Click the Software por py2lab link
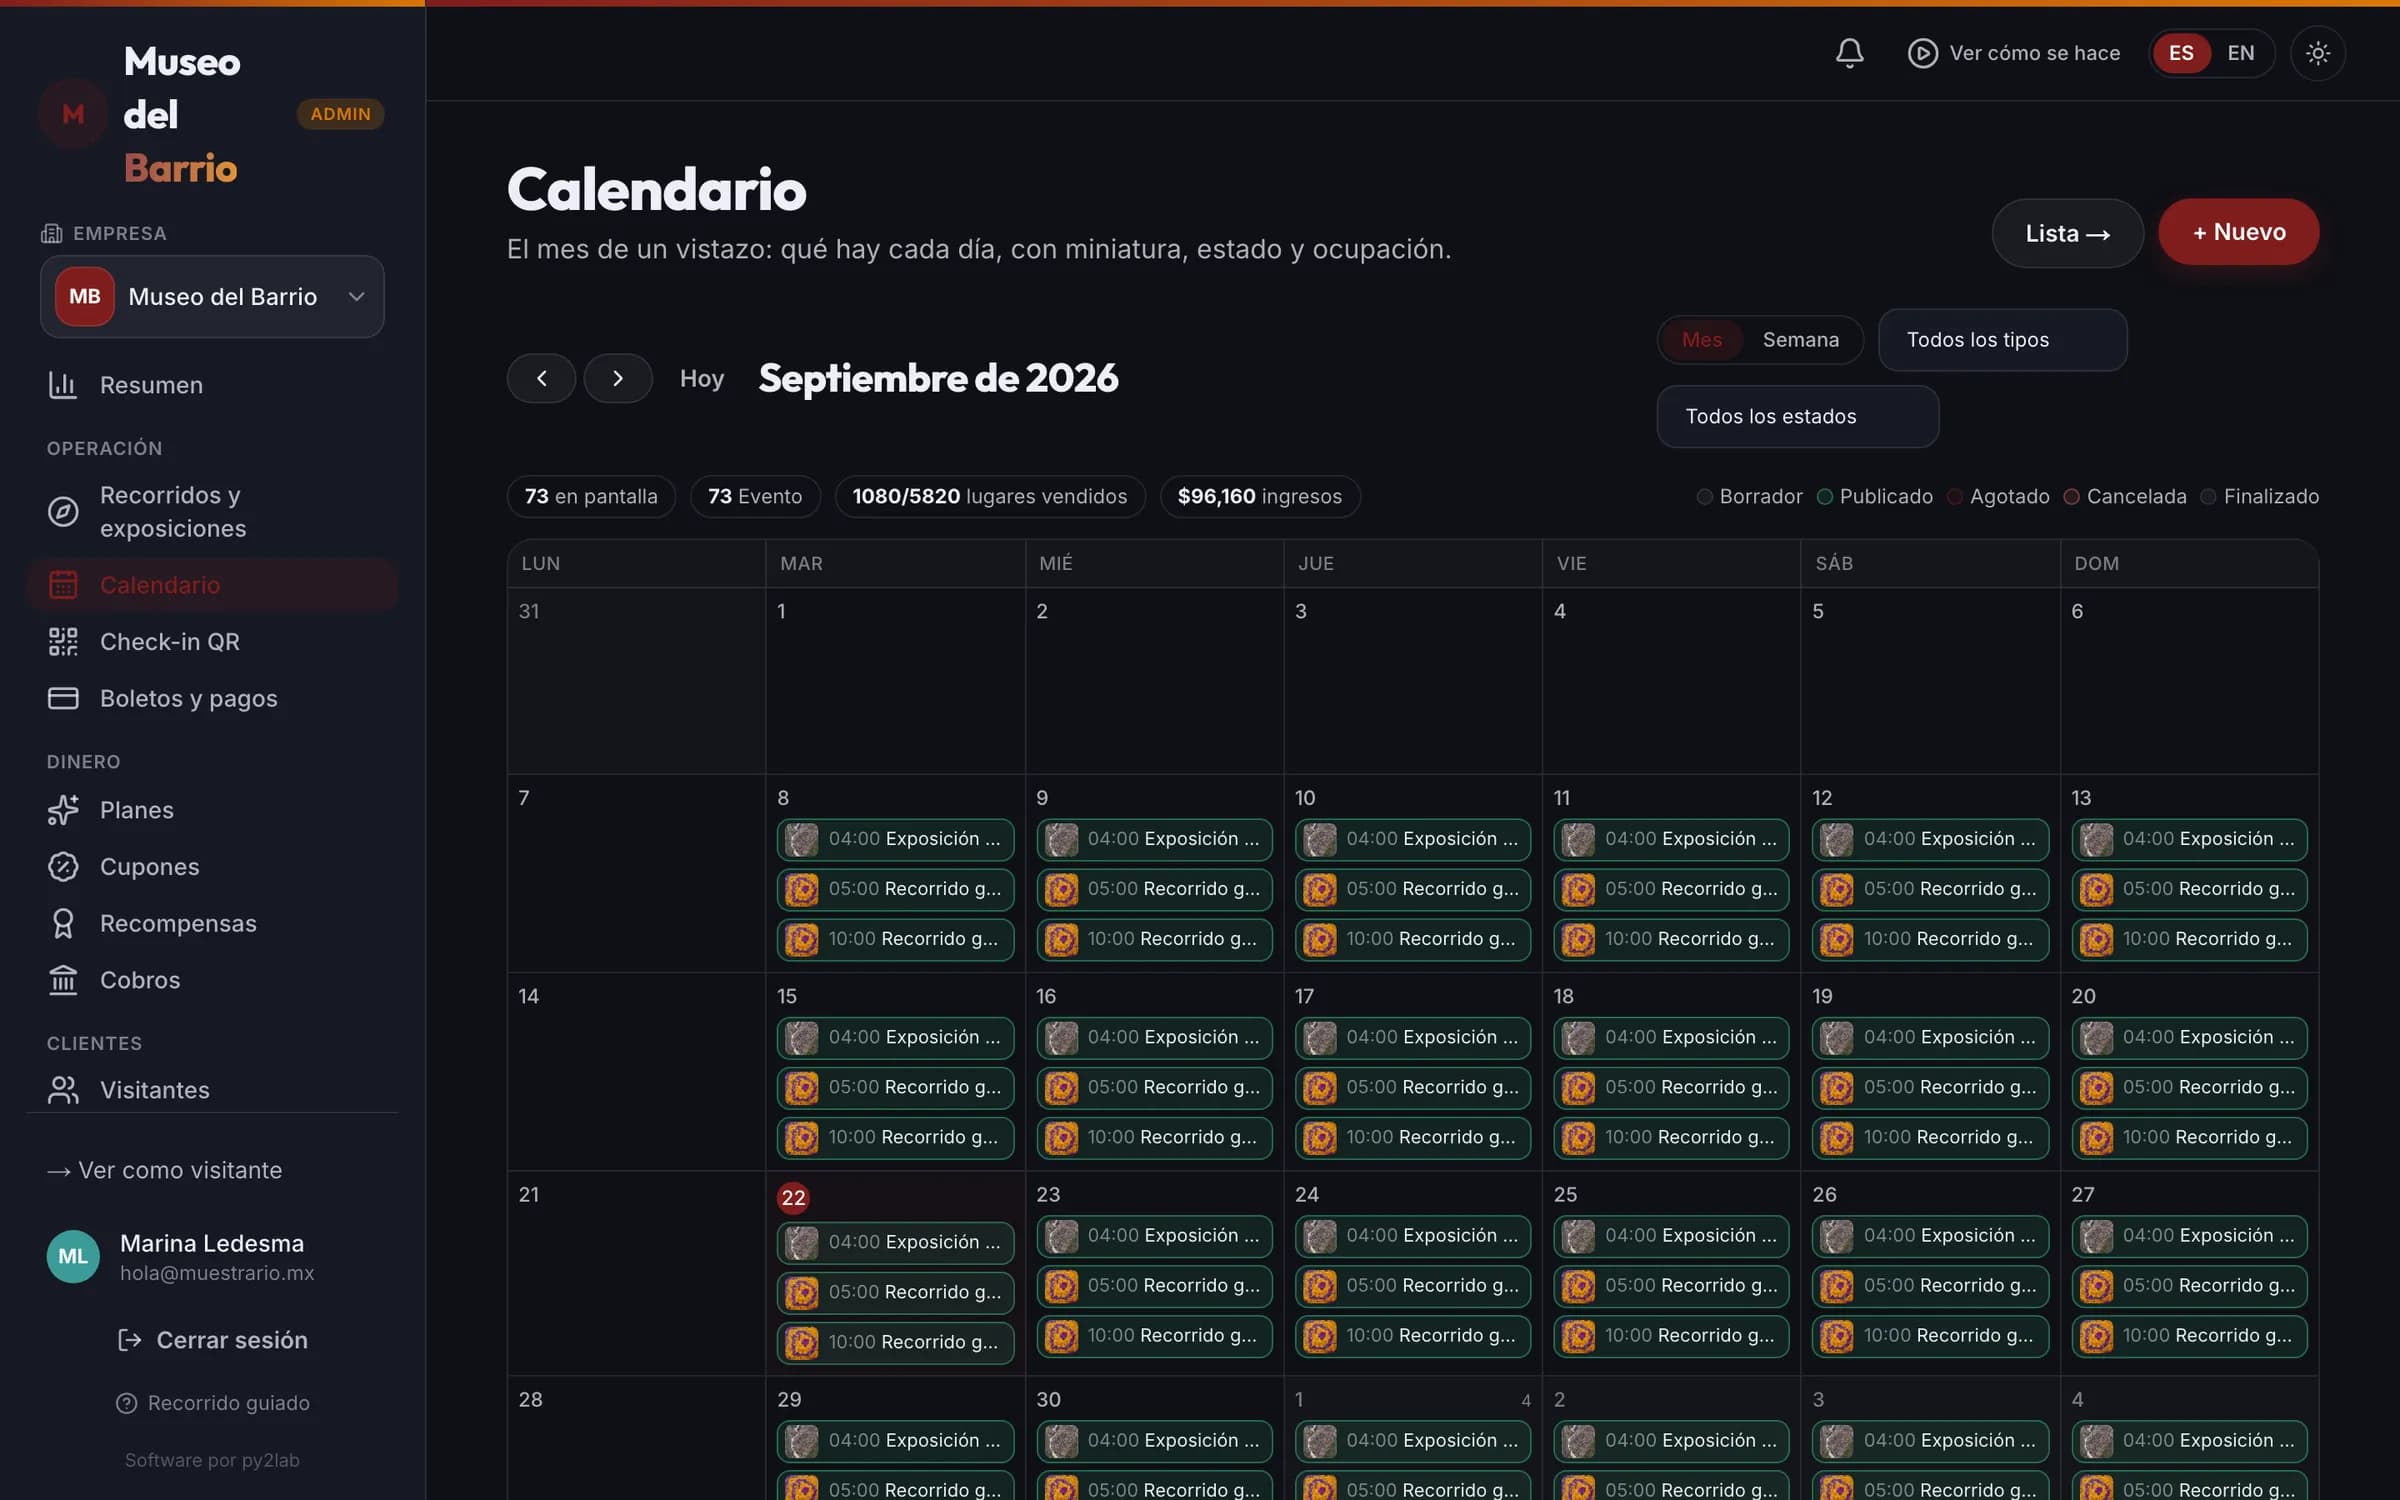Viewport: 2400px width, 1500px height. (212, 1460)
